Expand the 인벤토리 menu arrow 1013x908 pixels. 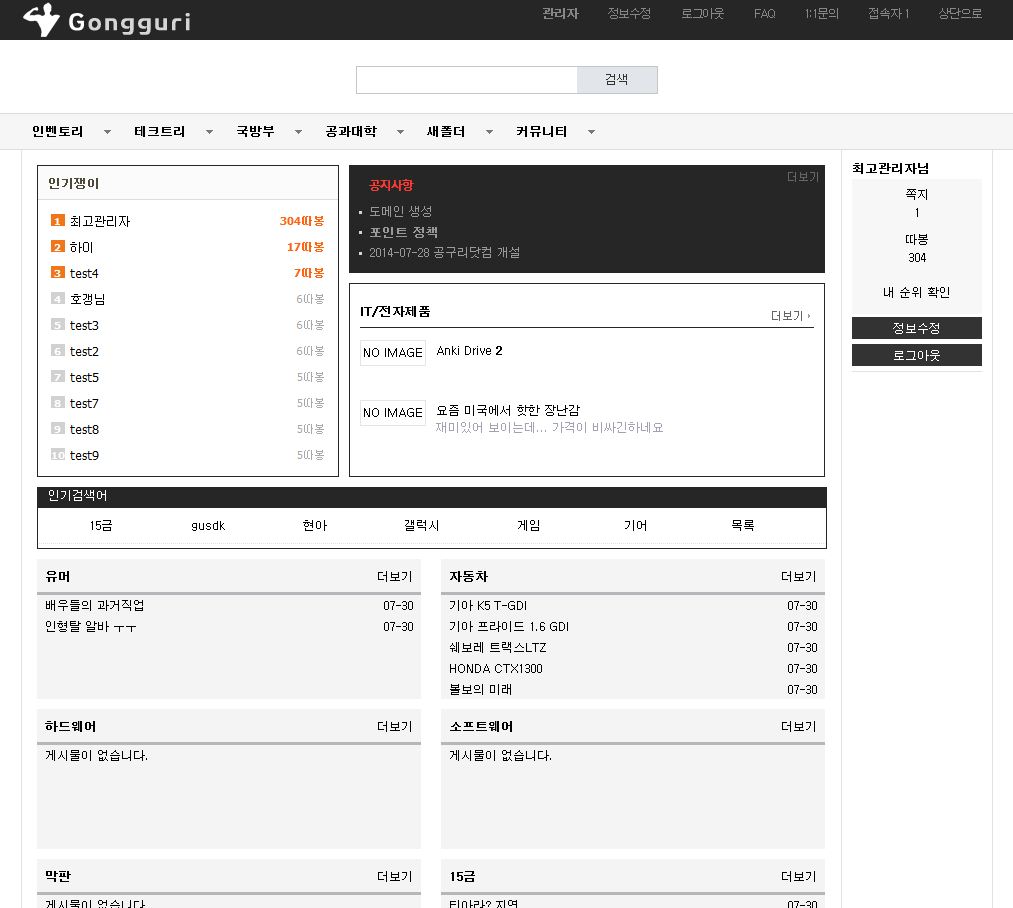click(x=108, y=132)
